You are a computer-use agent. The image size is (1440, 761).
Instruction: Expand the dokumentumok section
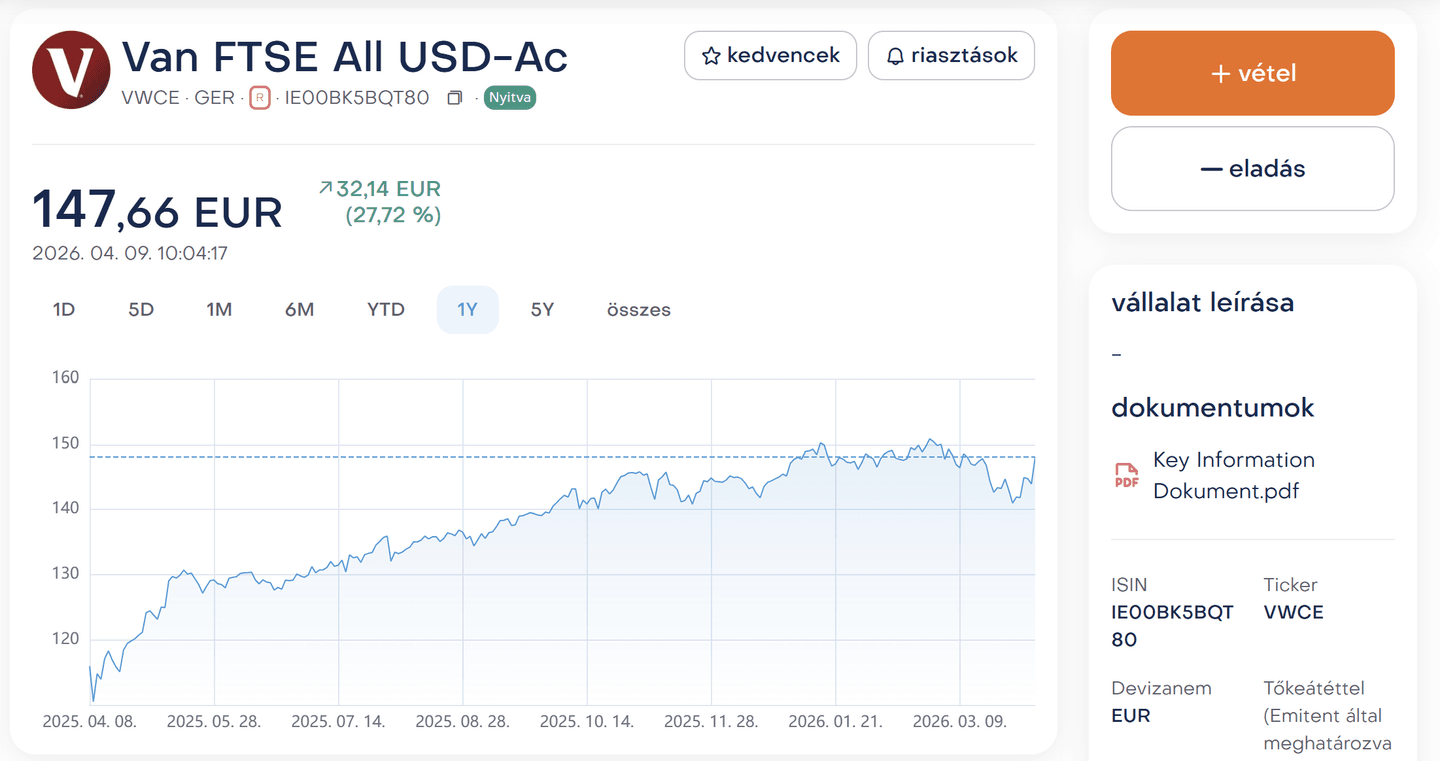[x=1213, y=408]
